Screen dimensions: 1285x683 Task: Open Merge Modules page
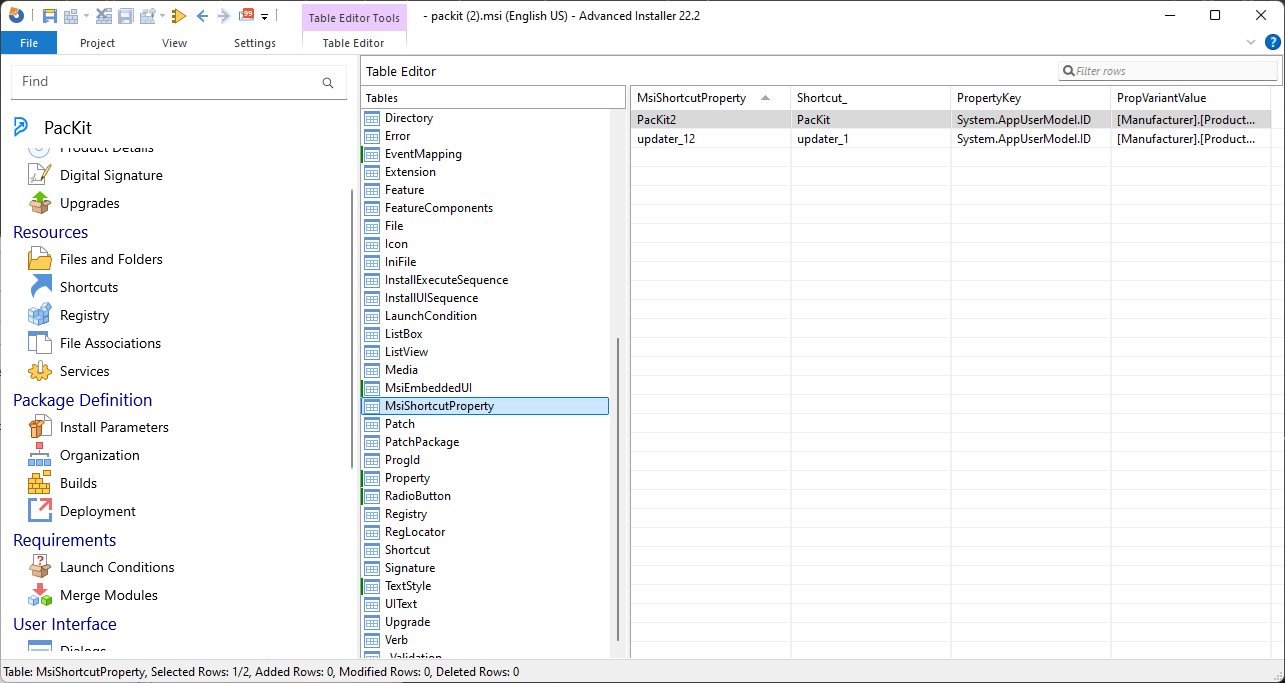[109, 595]
